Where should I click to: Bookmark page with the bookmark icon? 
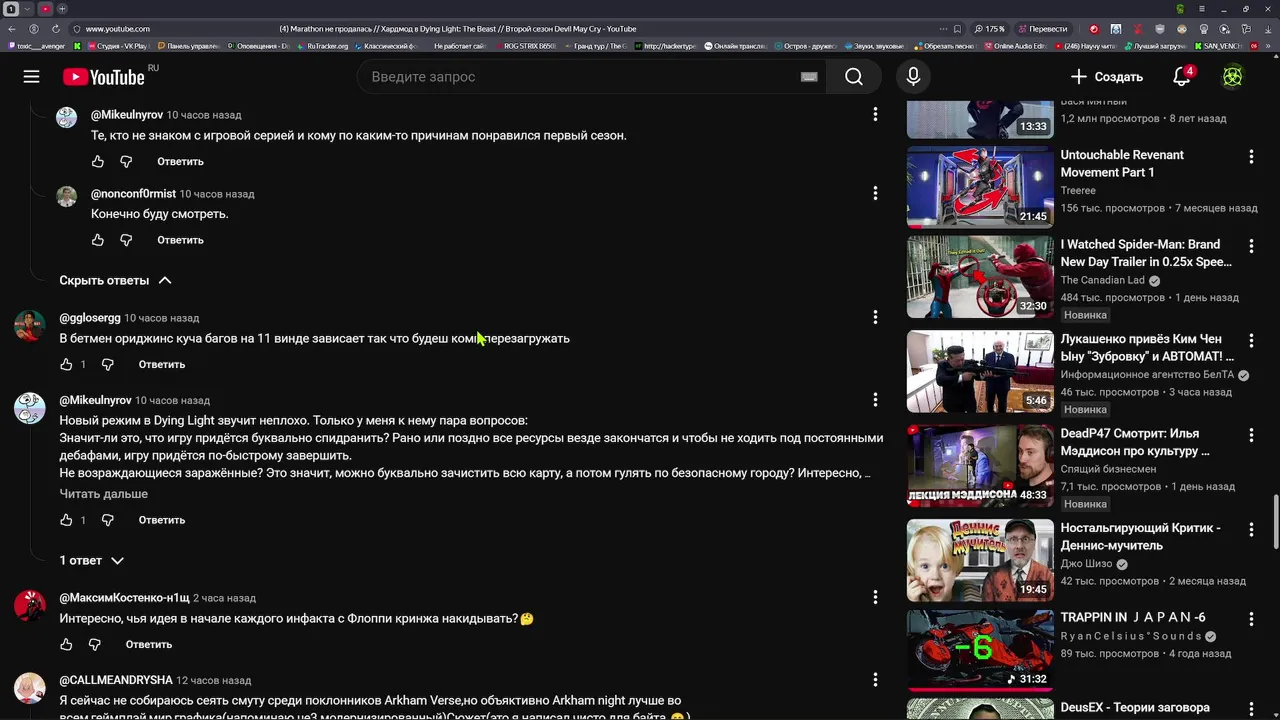(957, 29)
